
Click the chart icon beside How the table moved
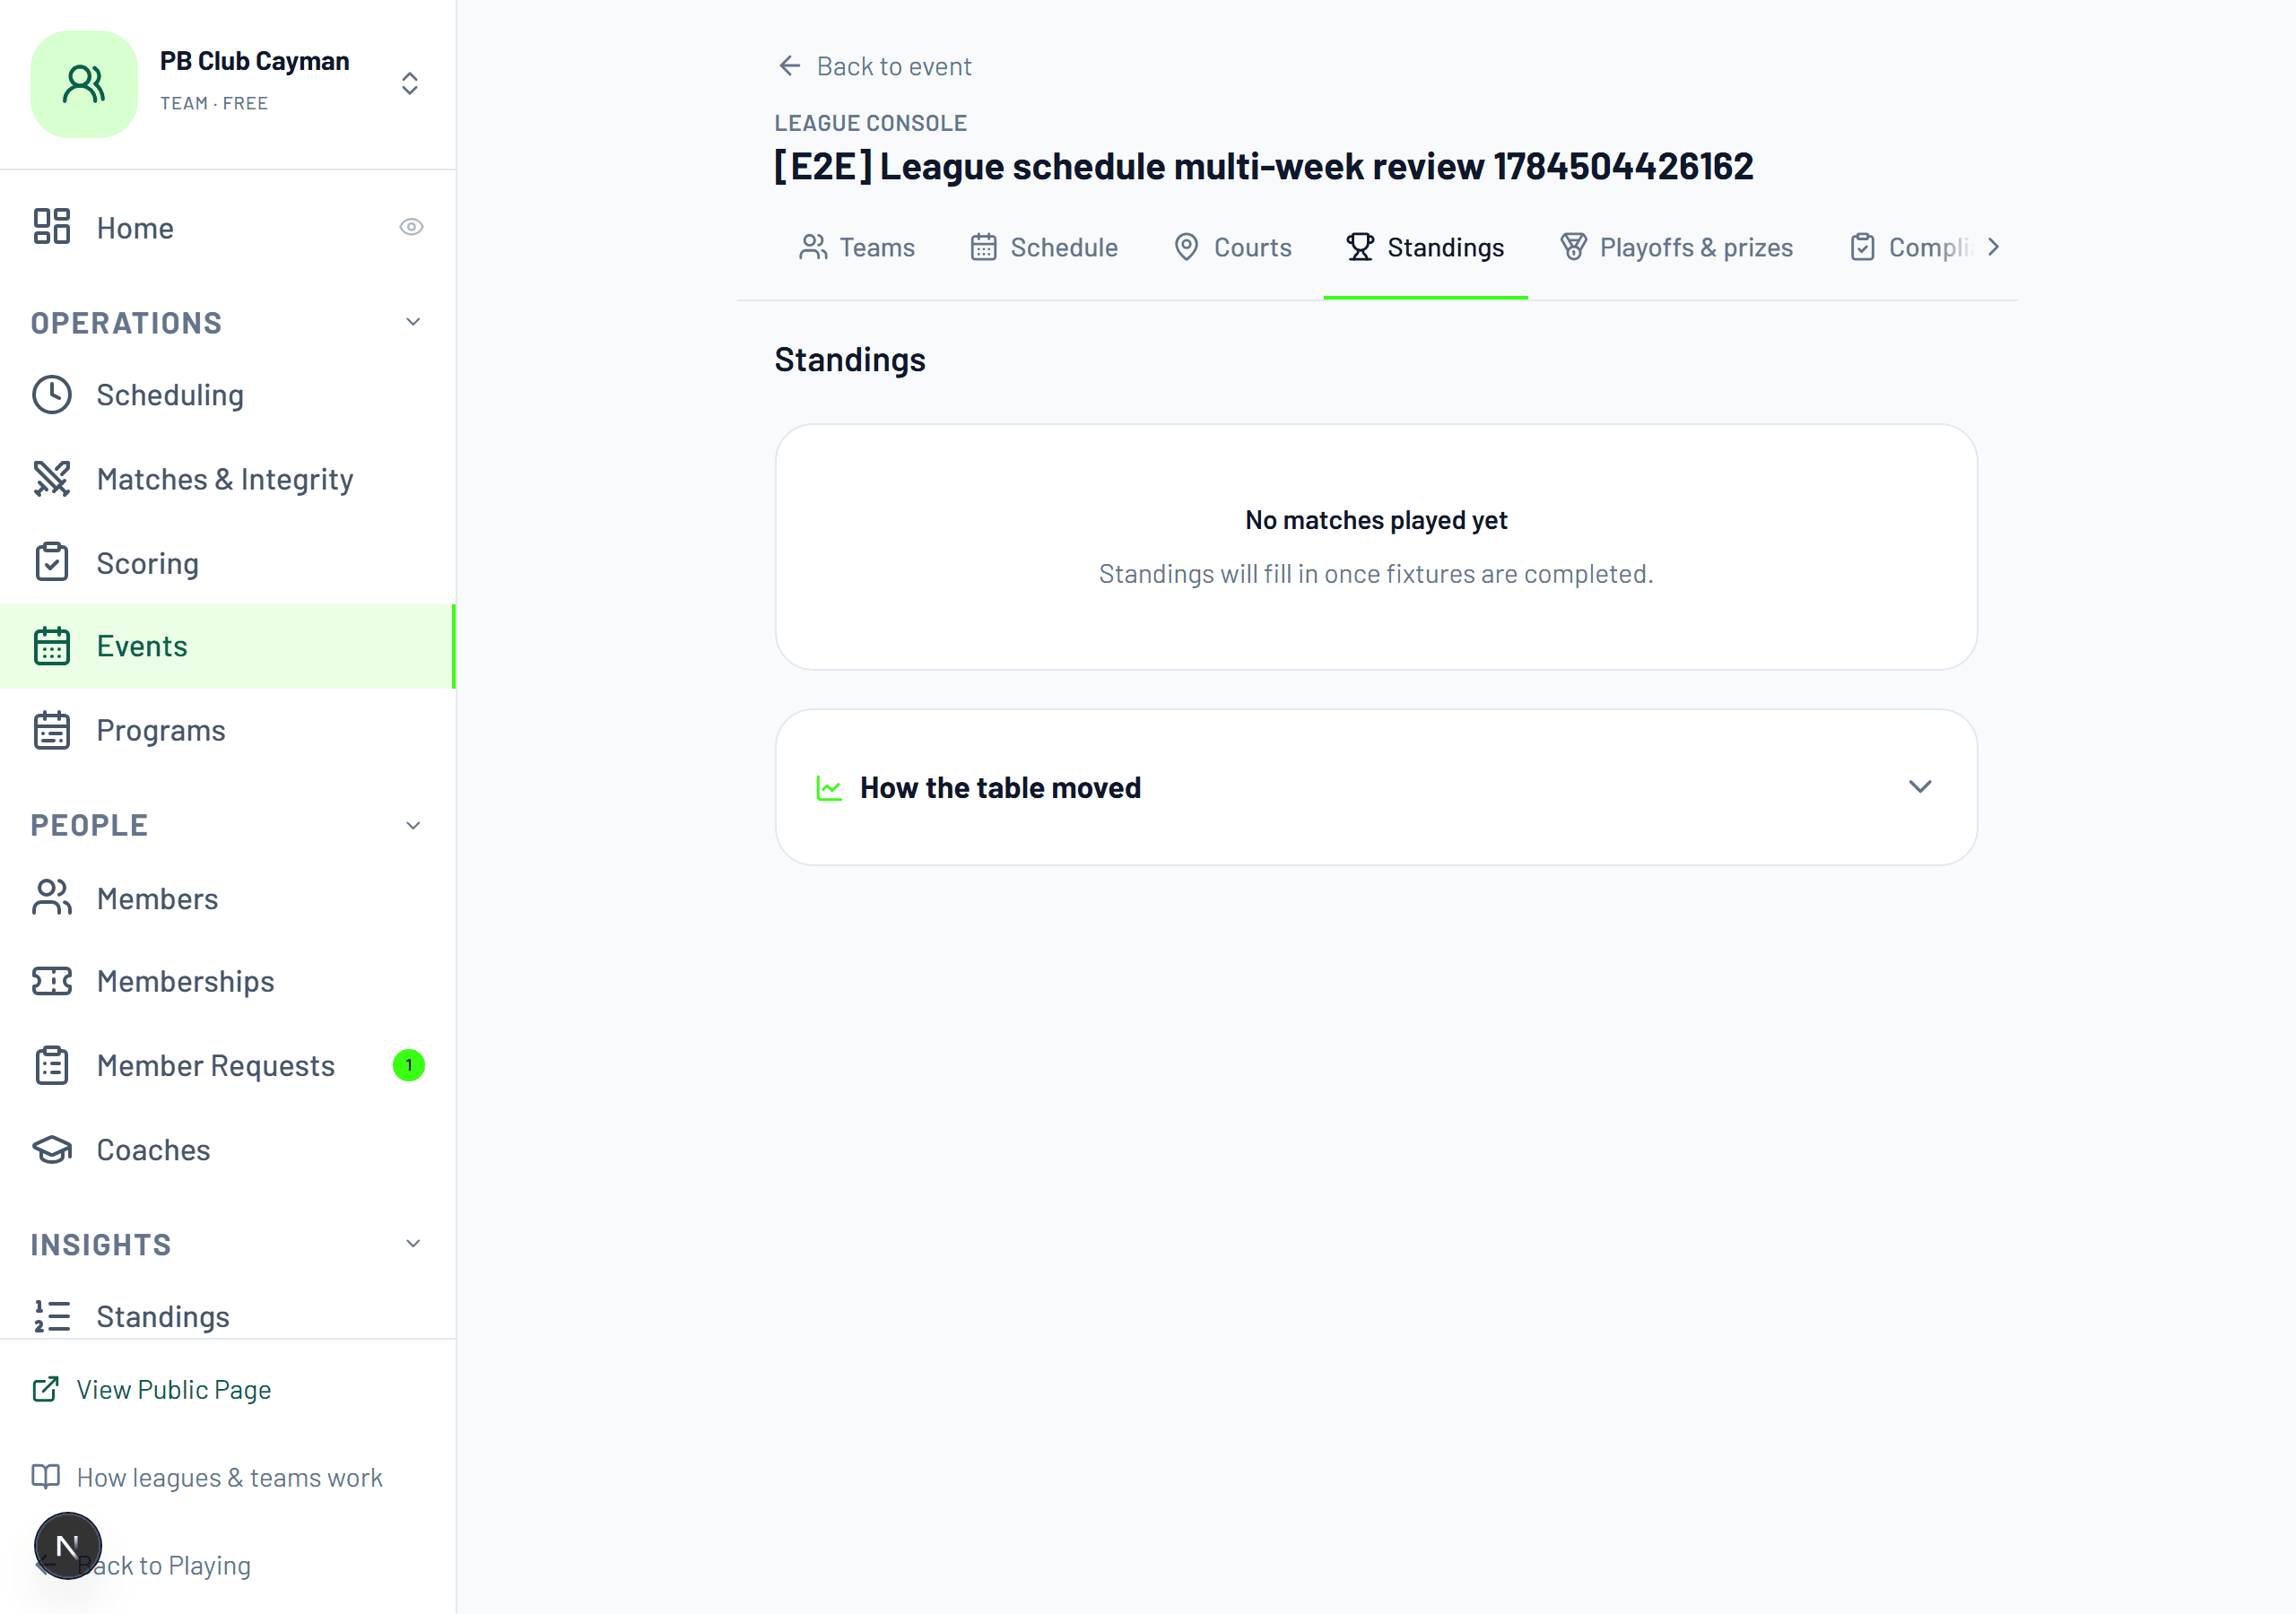[x=829, y=788]
